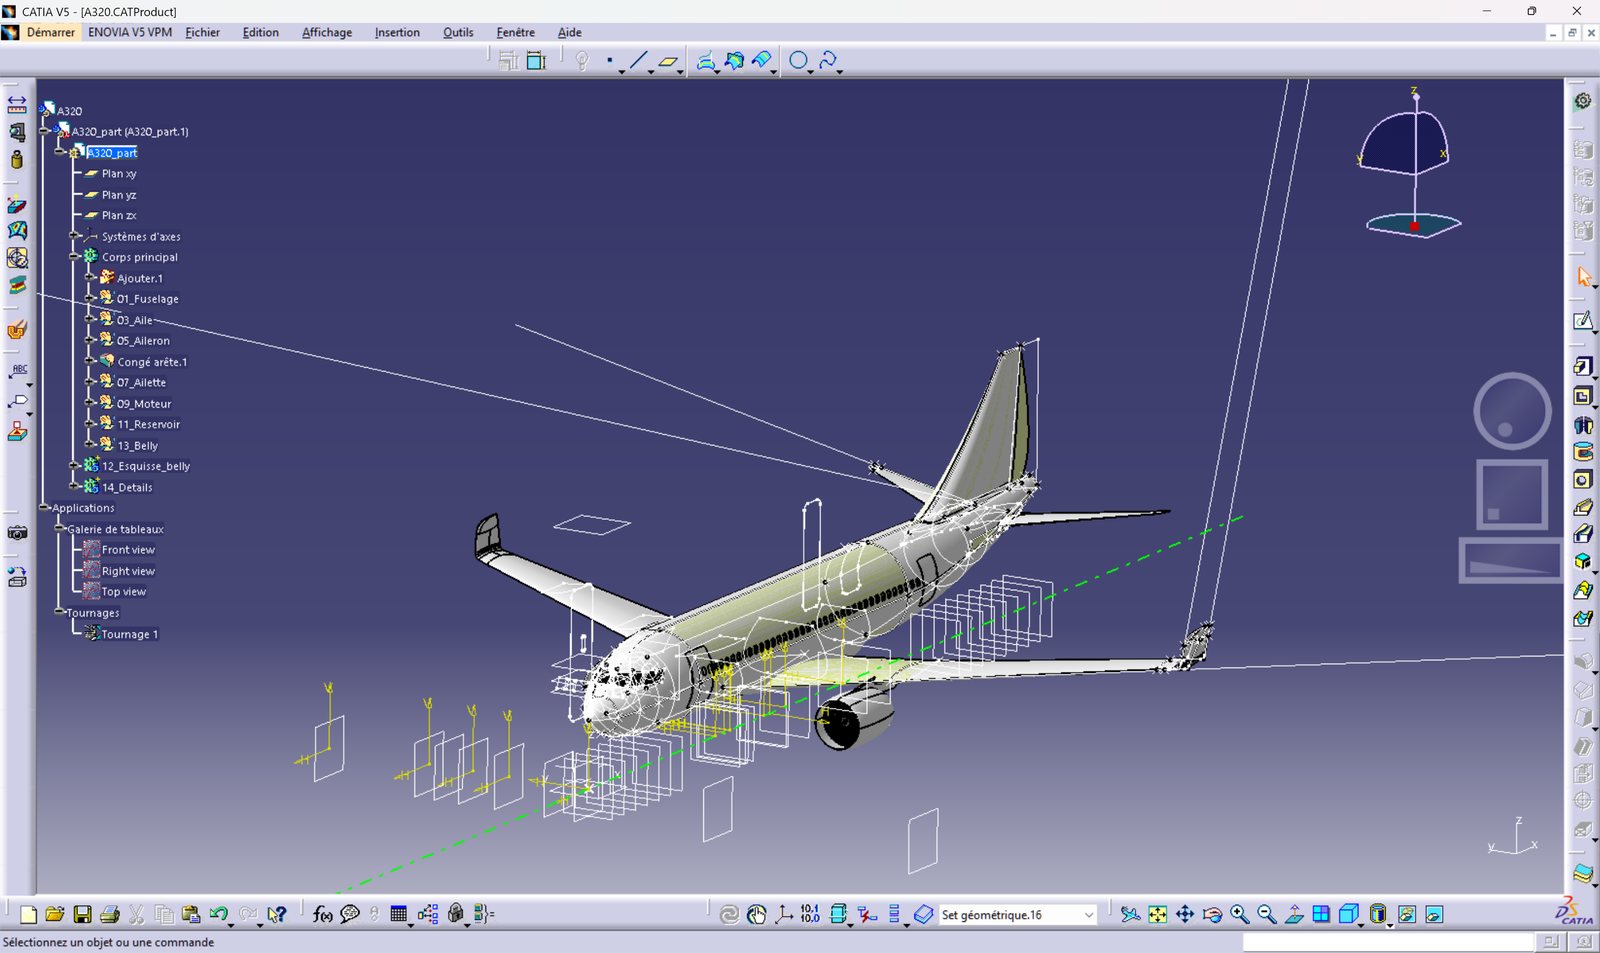The image size is (1600, 953).
Task: Expand the 12_Esquisse_belly node
Action: (74, 466)
